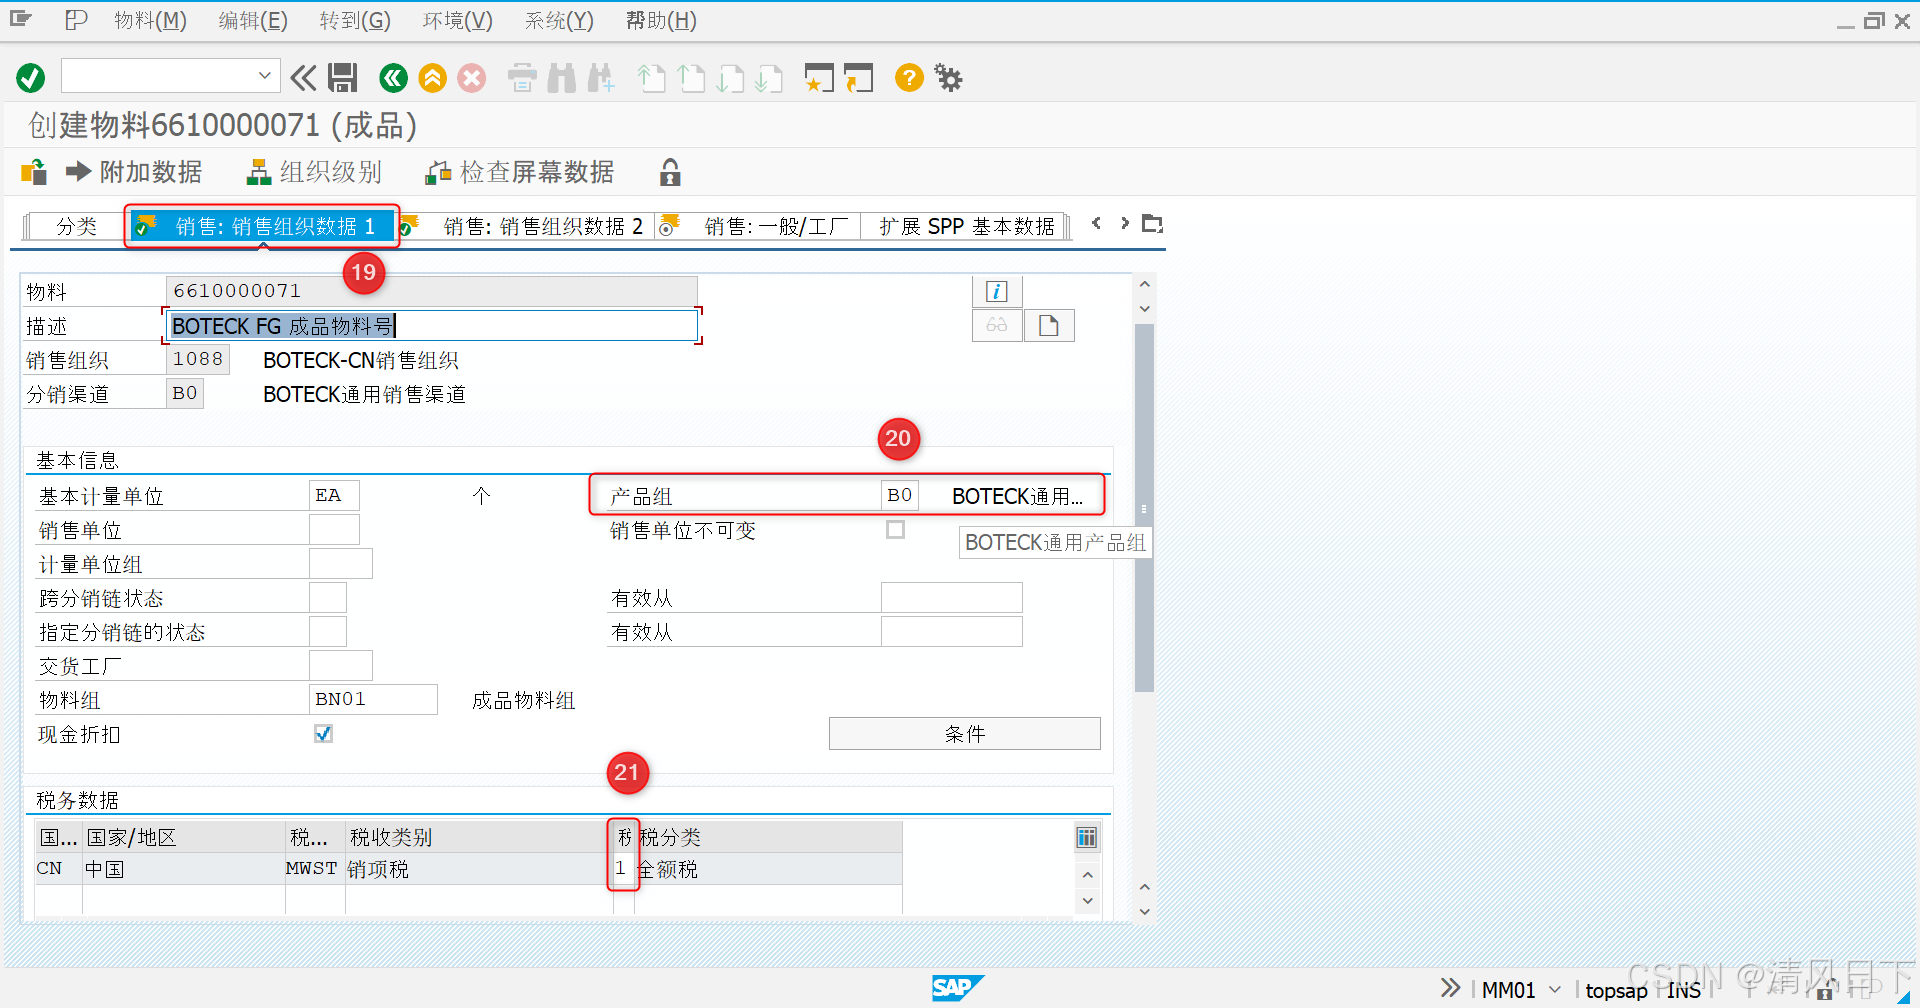Switch to the 扩展 SPP 基本数据 tab
The image size is (1920, 1008).
(x=966, y=226)
